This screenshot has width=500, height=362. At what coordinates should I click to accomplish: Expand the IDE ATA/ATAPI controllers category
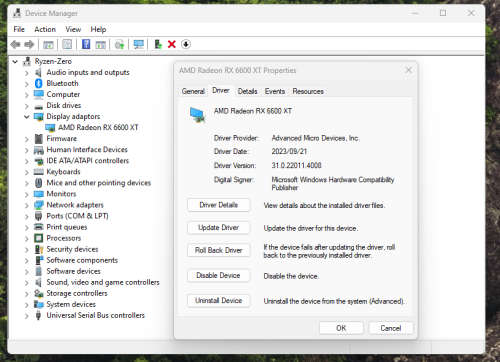tap(27, 161)
